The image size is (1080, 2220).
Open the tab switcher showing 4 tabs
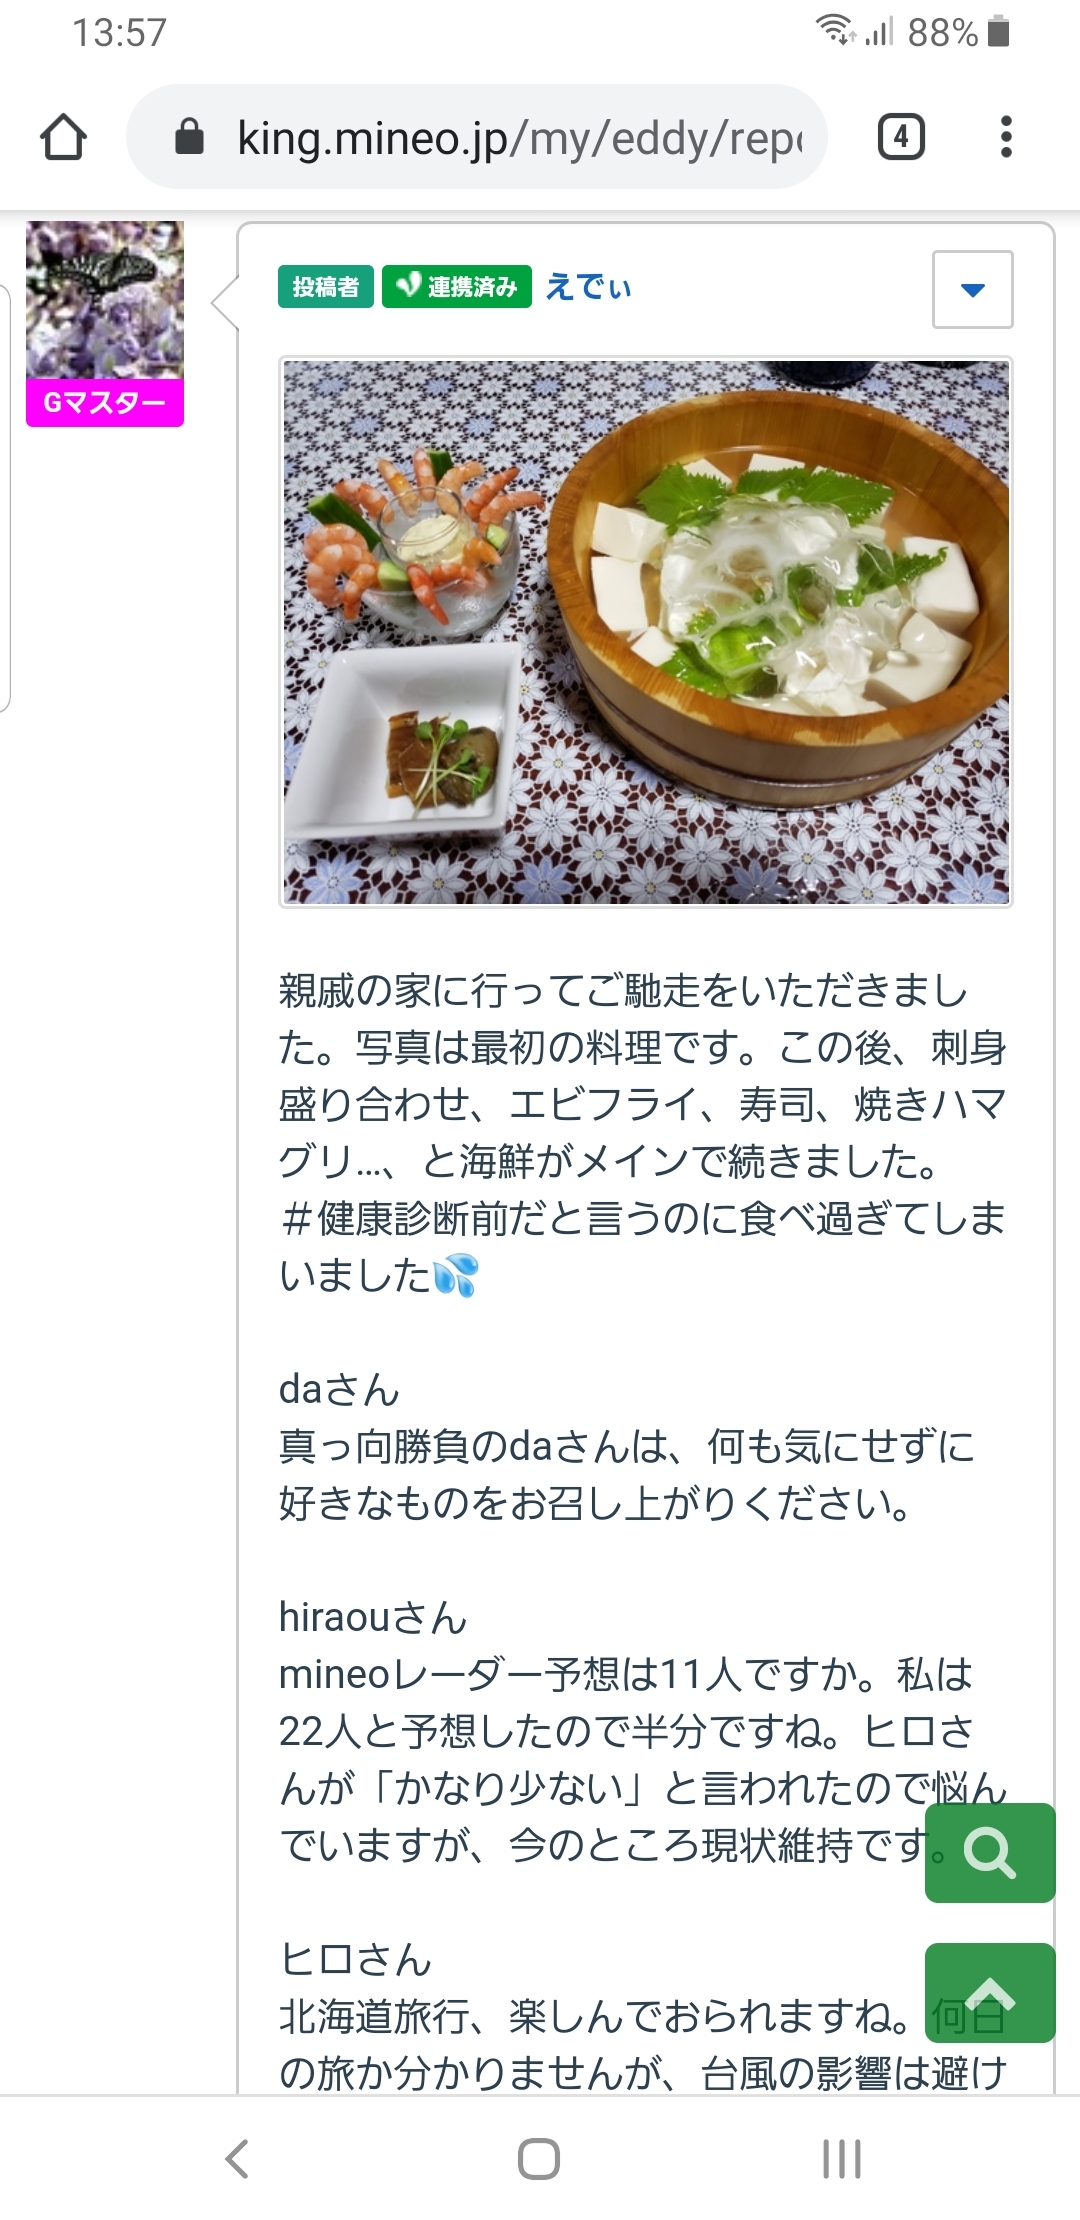[900, 137]
